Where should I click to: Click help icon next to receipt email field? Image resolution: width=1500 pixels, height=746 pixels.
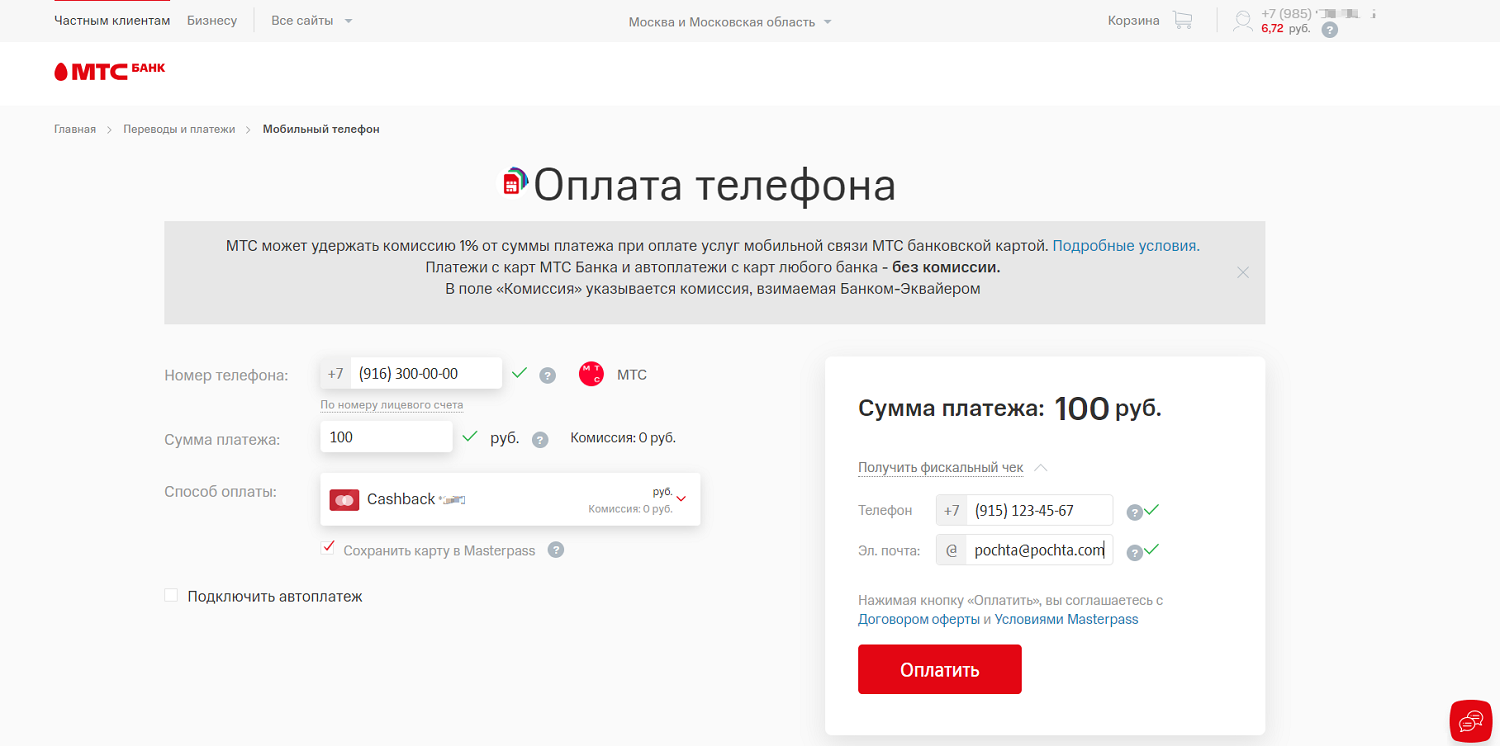(1134, 552)
